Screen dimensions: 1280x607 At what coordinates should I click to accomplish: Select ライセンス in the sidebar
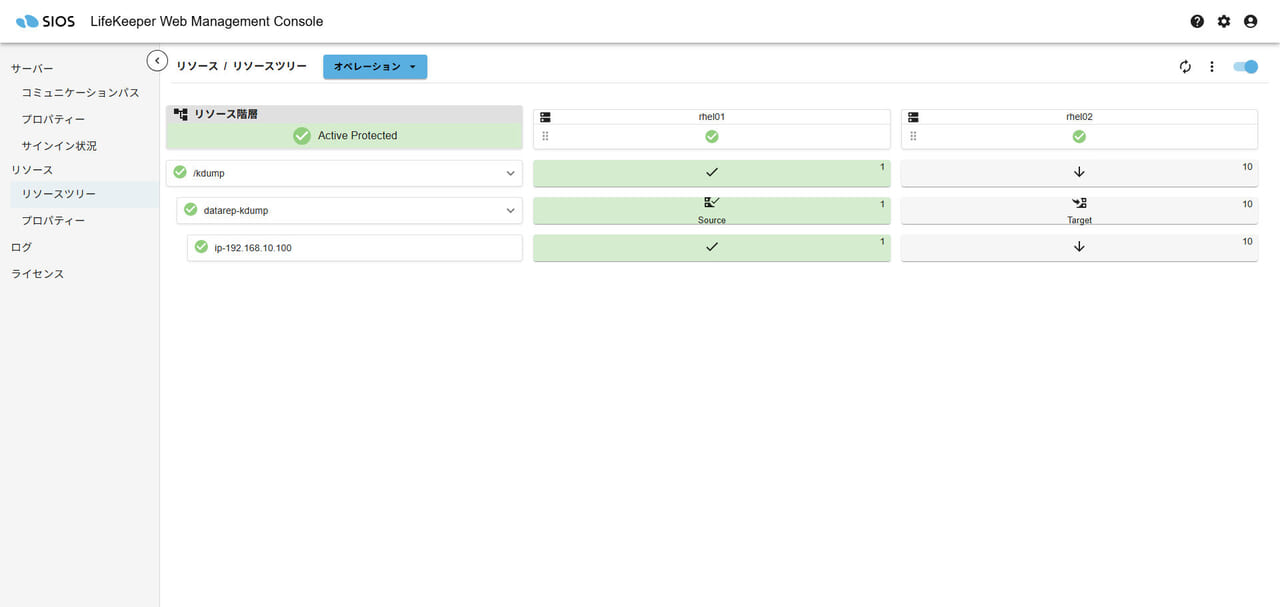point(37,274)
